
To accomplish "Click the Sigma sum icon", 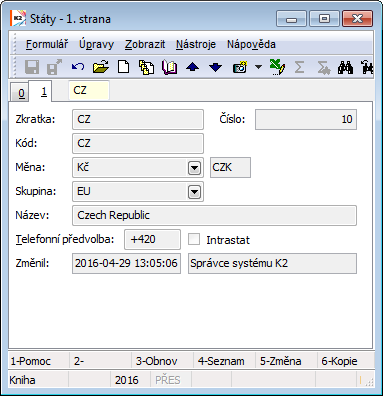I will pos(299,67).
